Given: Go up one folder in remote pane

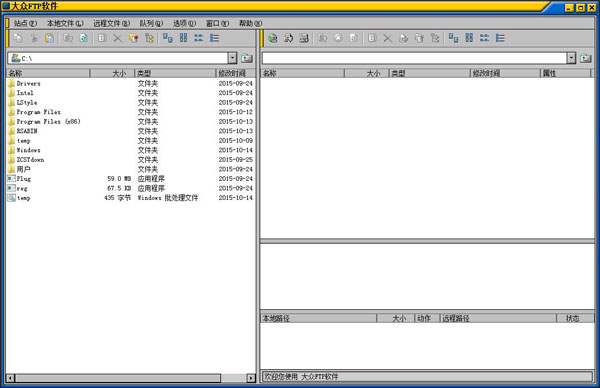Looking at the screenshot, I should (586, 58).
